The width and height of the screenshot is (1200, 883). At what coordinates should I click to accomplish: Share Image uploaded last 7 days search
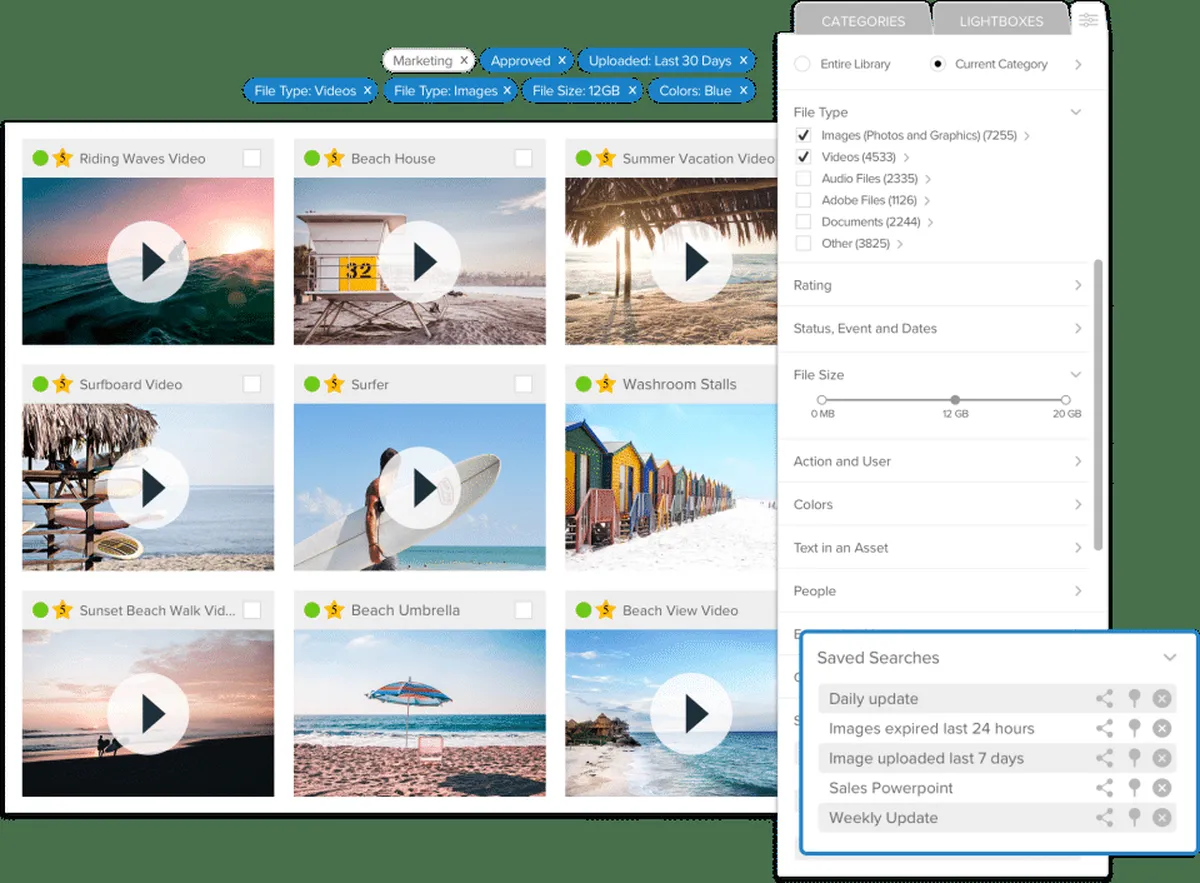point(1104,758)
